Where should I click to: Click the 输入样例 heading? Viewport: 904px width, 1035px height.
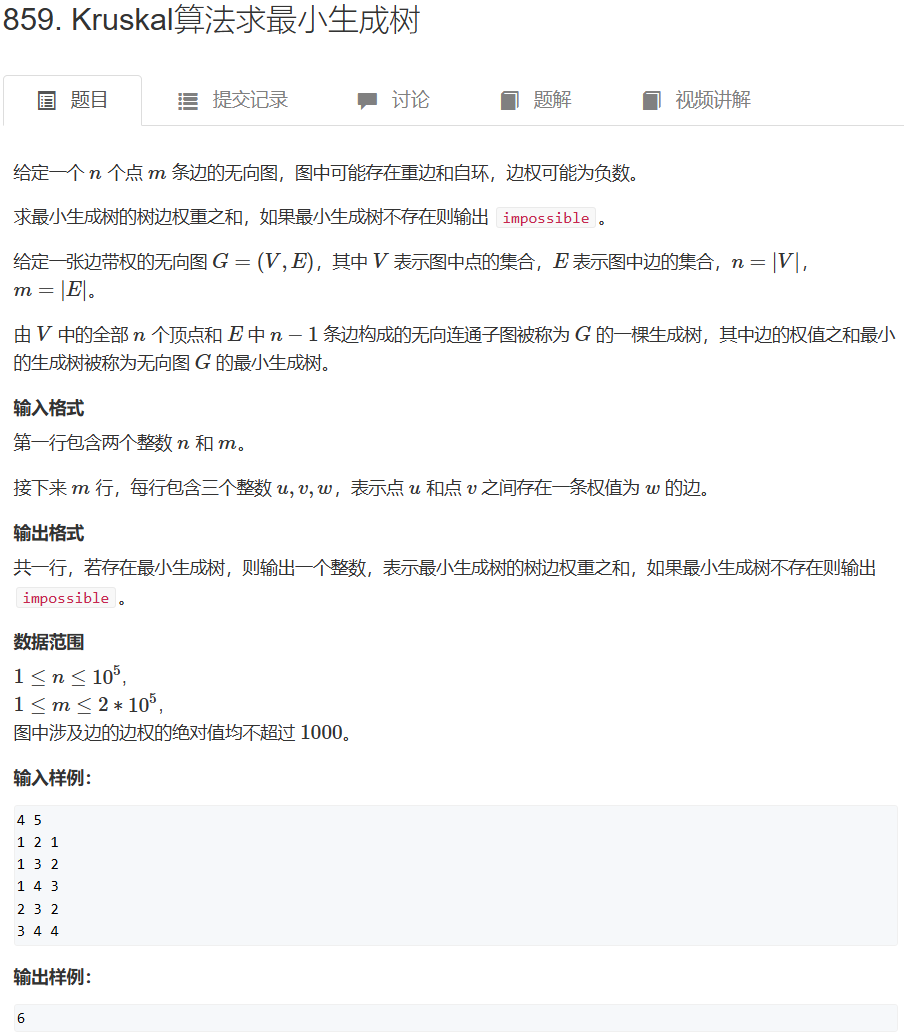52,778
